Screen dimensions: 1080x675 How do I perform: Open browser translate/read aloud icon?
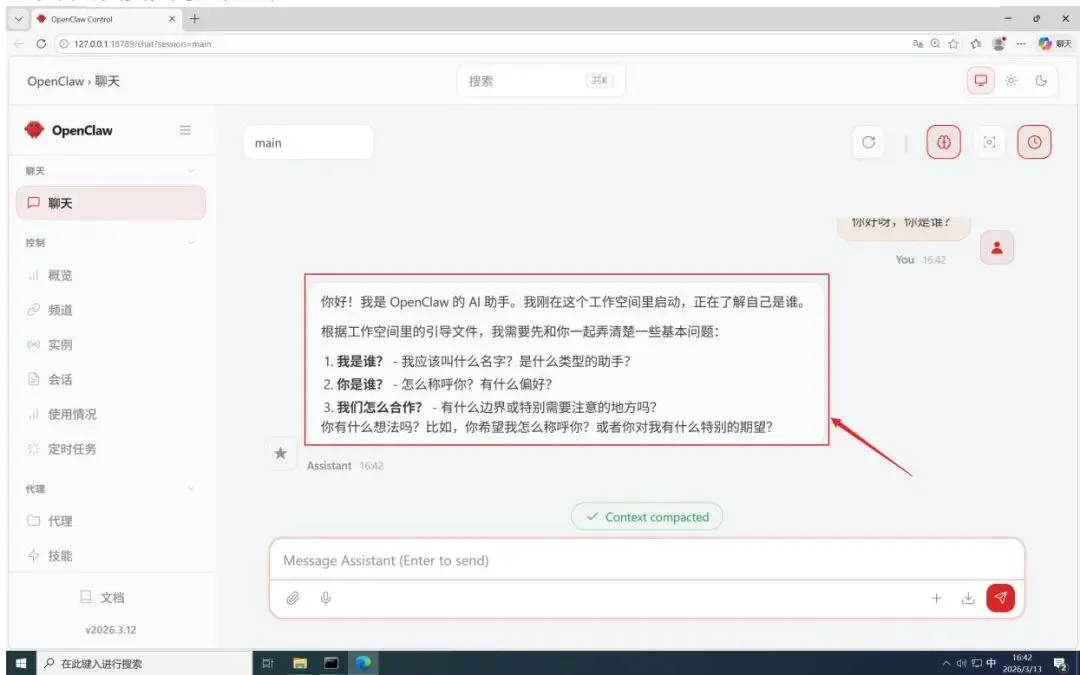pyautogui.click(x=917, y=43)
